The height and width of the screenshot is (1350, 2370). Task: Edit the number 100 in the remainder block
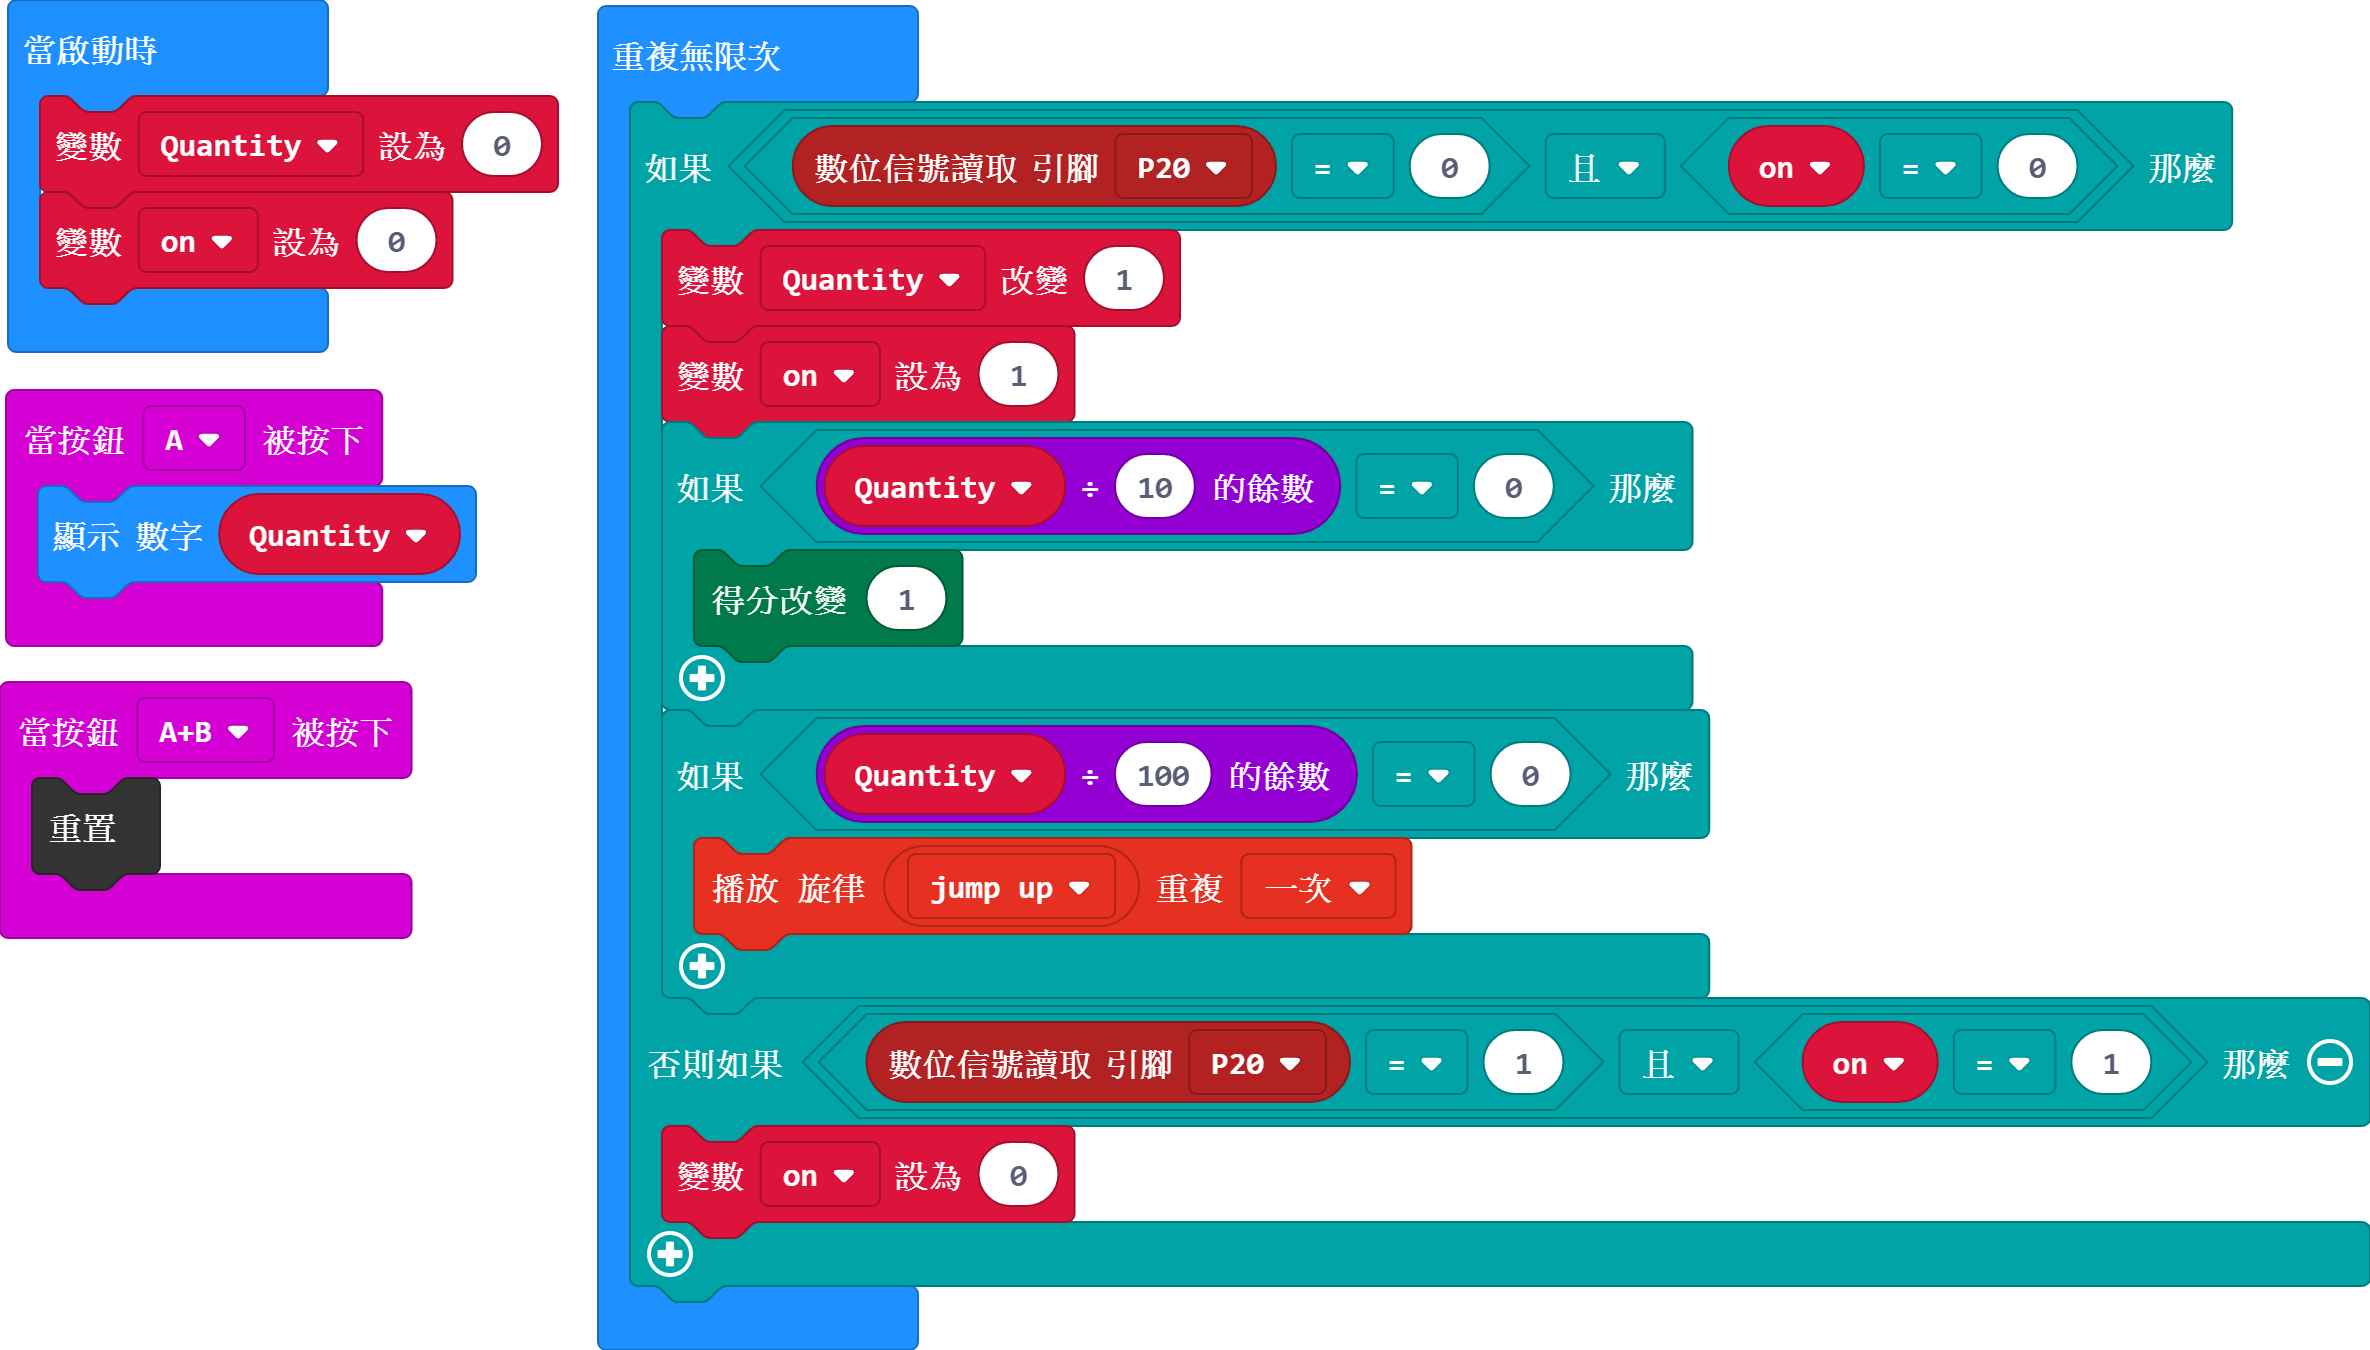[1161, 774]
